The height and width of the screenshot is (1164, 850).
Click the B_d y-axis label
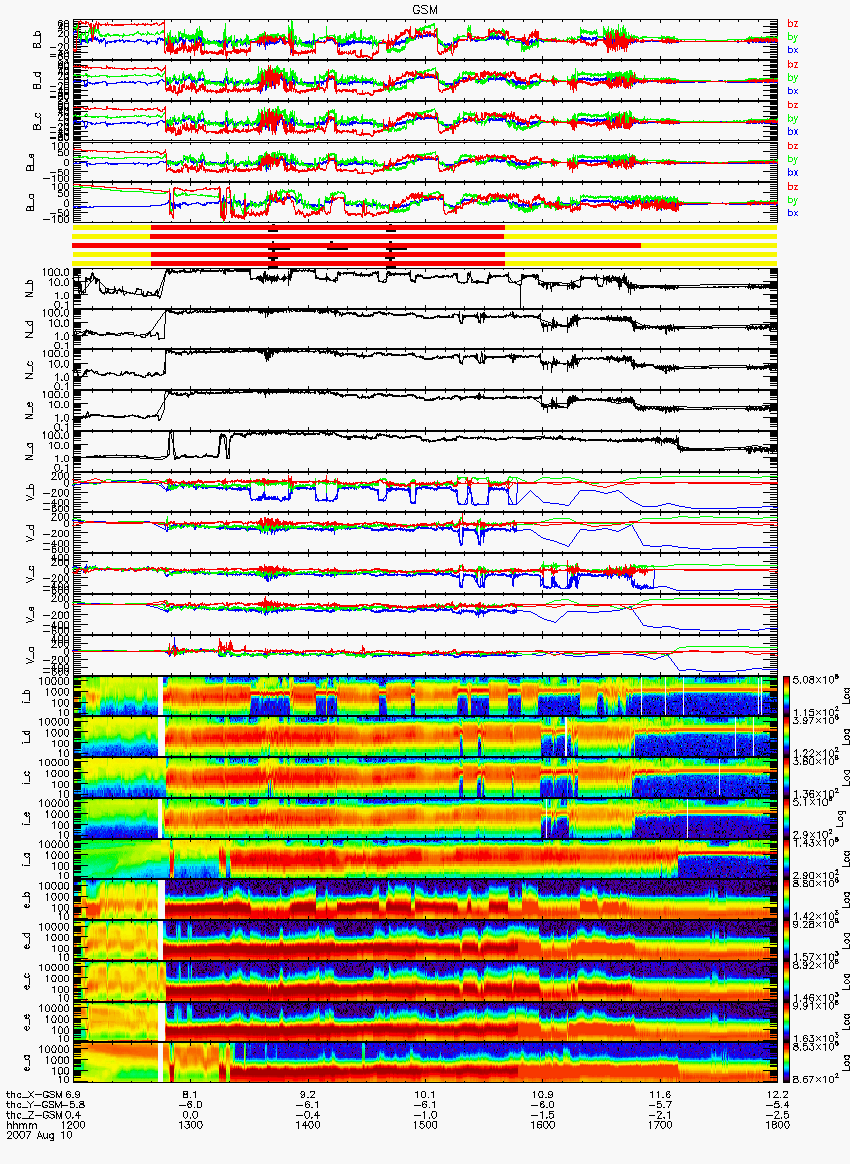pos(37,80)
